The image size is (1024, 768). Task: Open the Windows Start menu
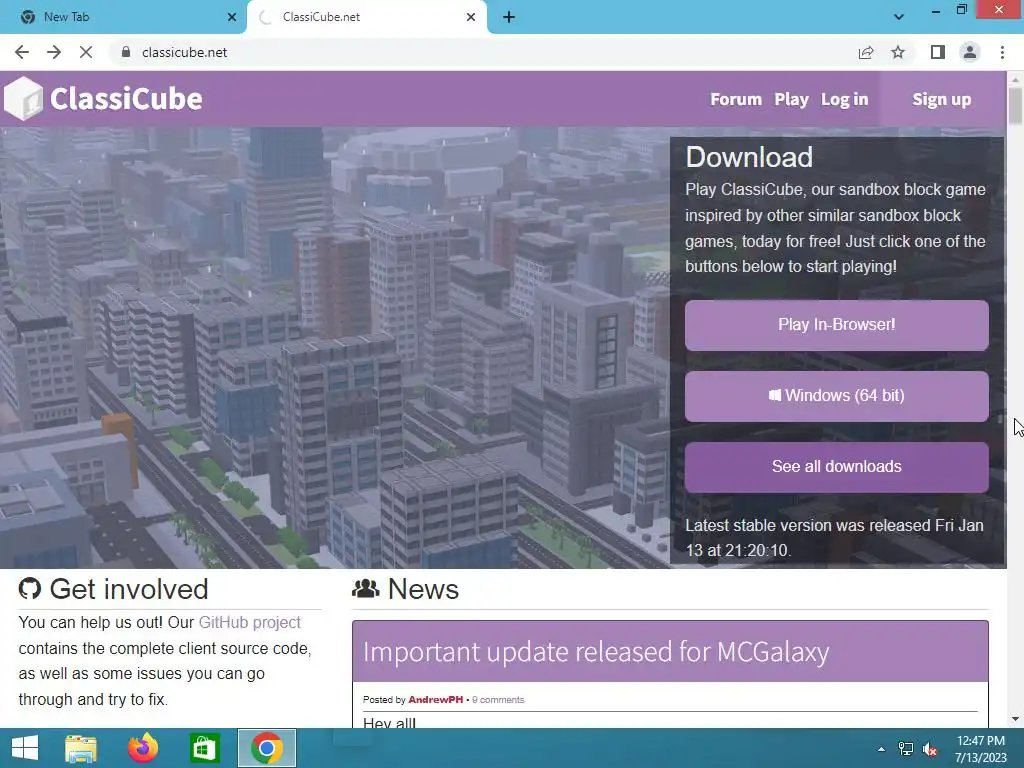[x=25, y=748]
